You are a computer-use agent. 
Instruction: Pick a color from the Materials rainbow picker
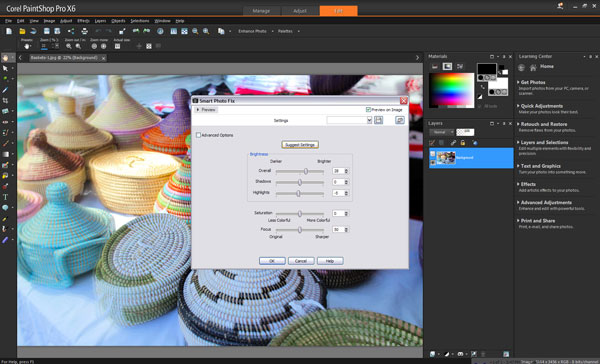pyautogui.click(x=451, y=89)
